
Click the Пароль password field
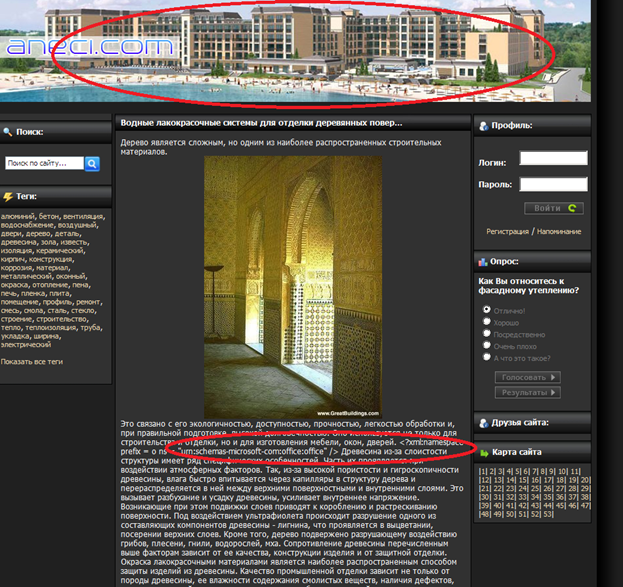tap(553, 184)
